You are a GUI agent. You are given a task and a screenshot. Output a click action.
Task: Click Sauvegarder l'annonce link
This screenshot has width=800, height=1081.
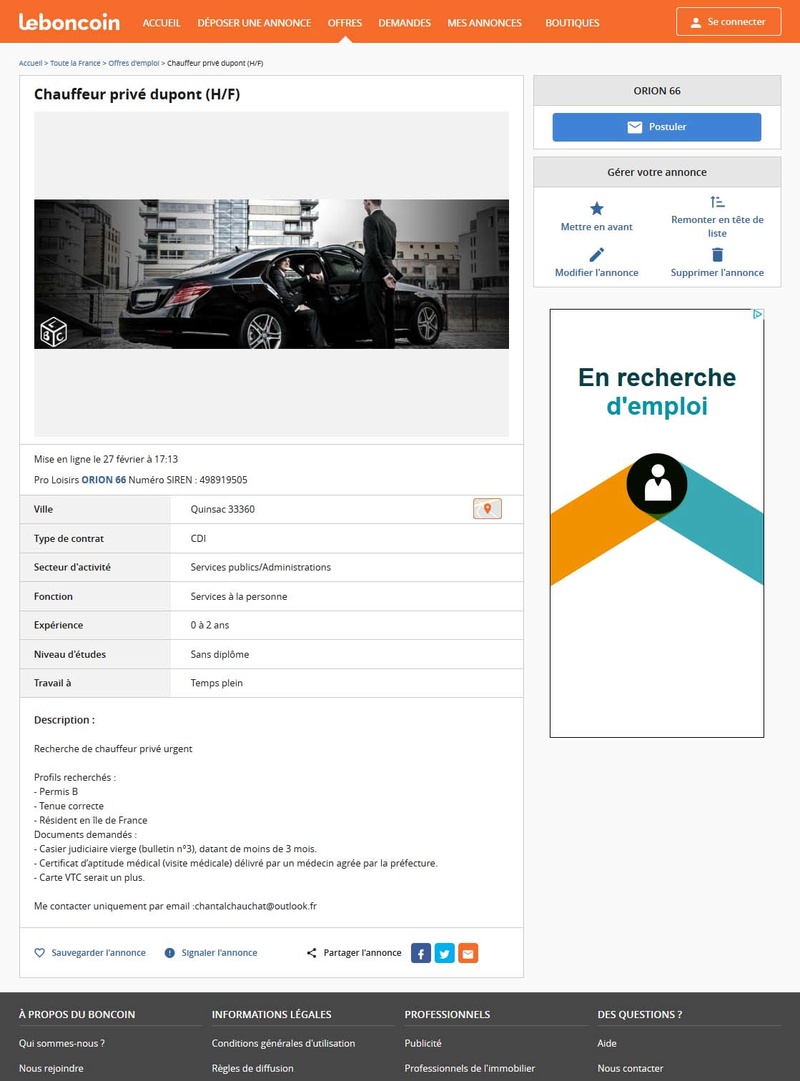point(99,953)
